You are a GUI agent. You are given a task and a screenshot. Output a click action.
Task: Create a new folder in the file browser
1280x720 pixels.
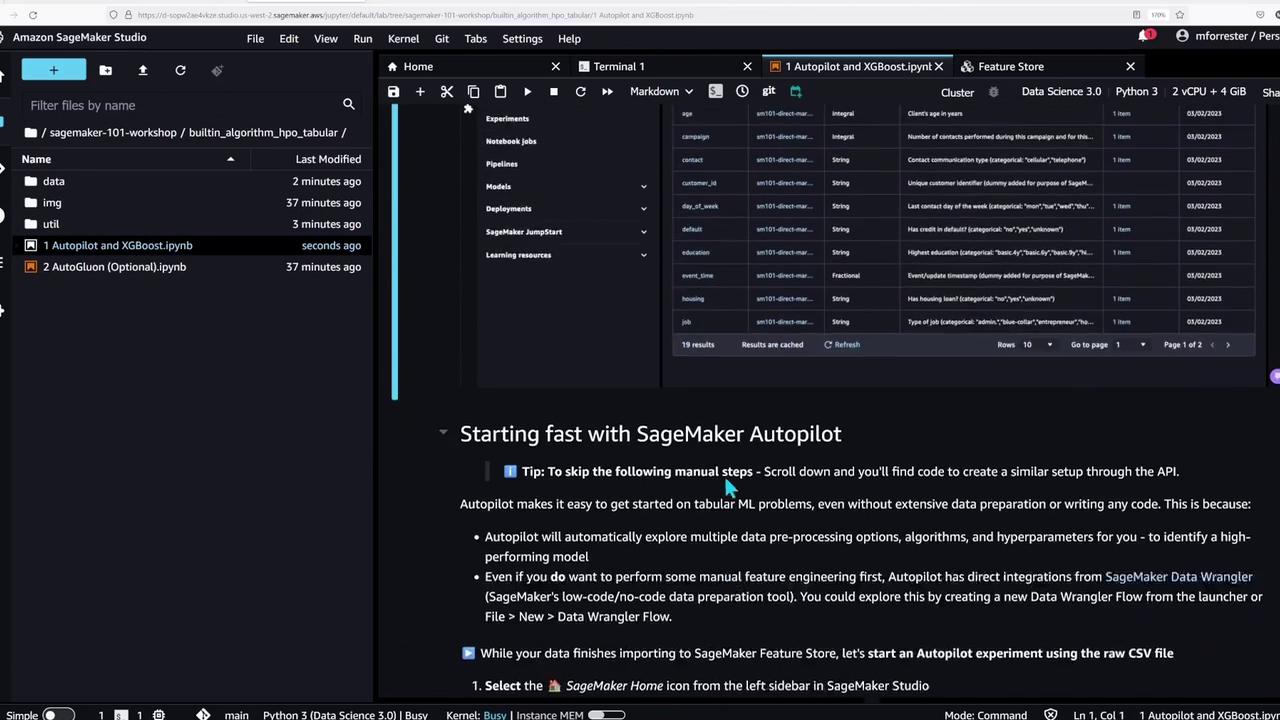(105, 70)
